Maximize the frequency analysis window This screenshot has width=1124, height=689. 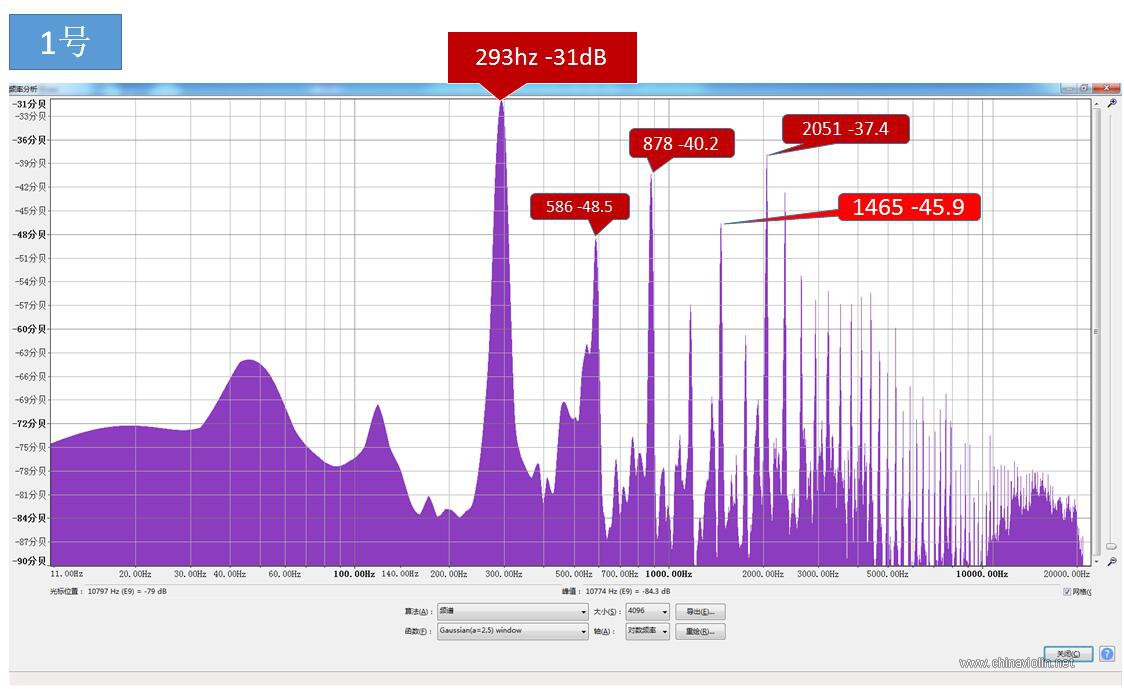pos(1084,88)
